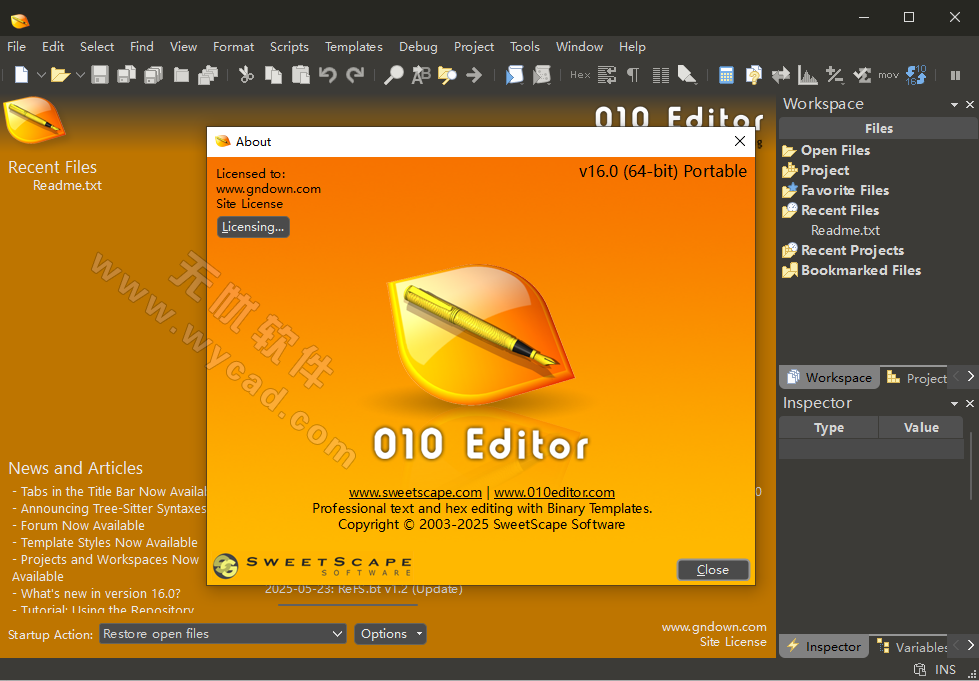Toggle the decimal/hex 10-16 conversion icon

point(915,74)
